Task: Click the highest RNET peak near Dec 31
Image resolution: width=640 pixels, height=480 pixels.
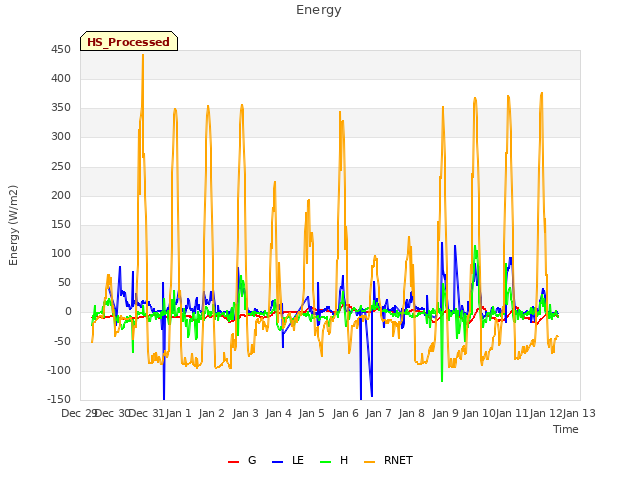Action: pyautogui.click(x=143, y=56)
